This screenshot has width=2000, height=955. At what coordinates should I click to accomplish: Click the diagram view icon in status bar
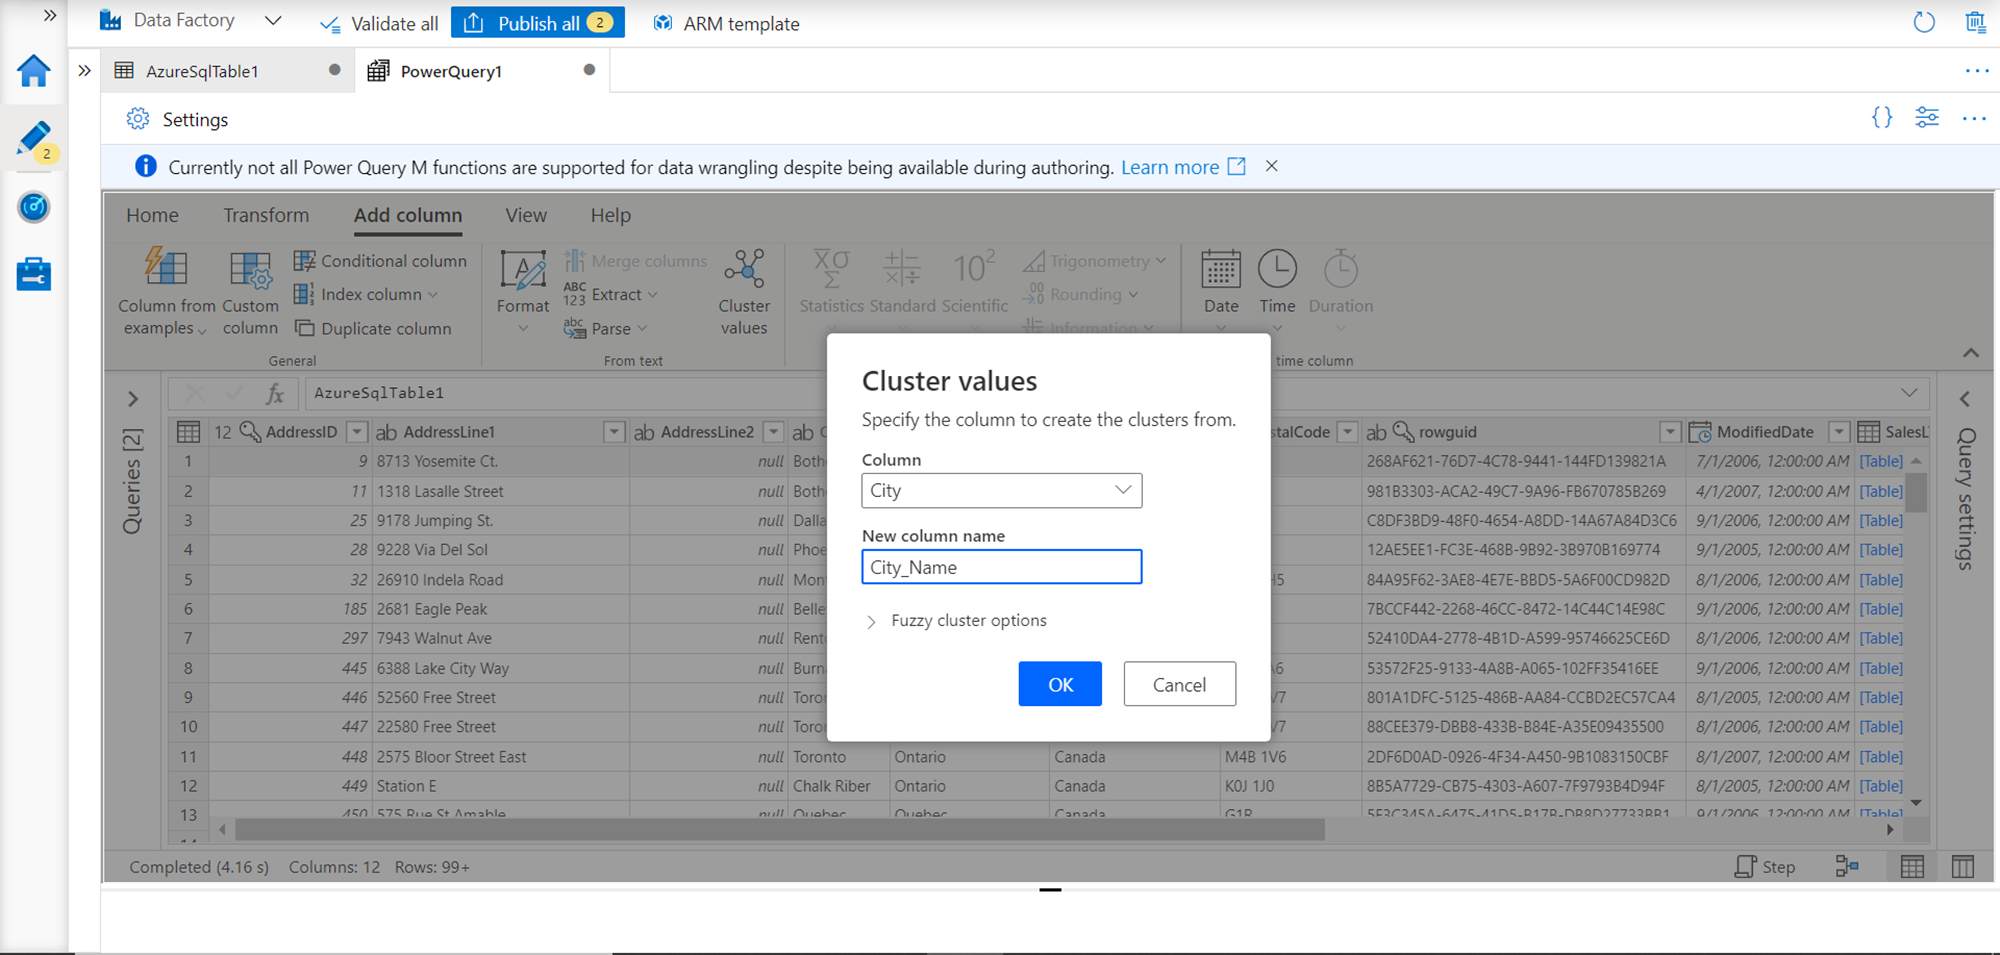coord(1847,867)
